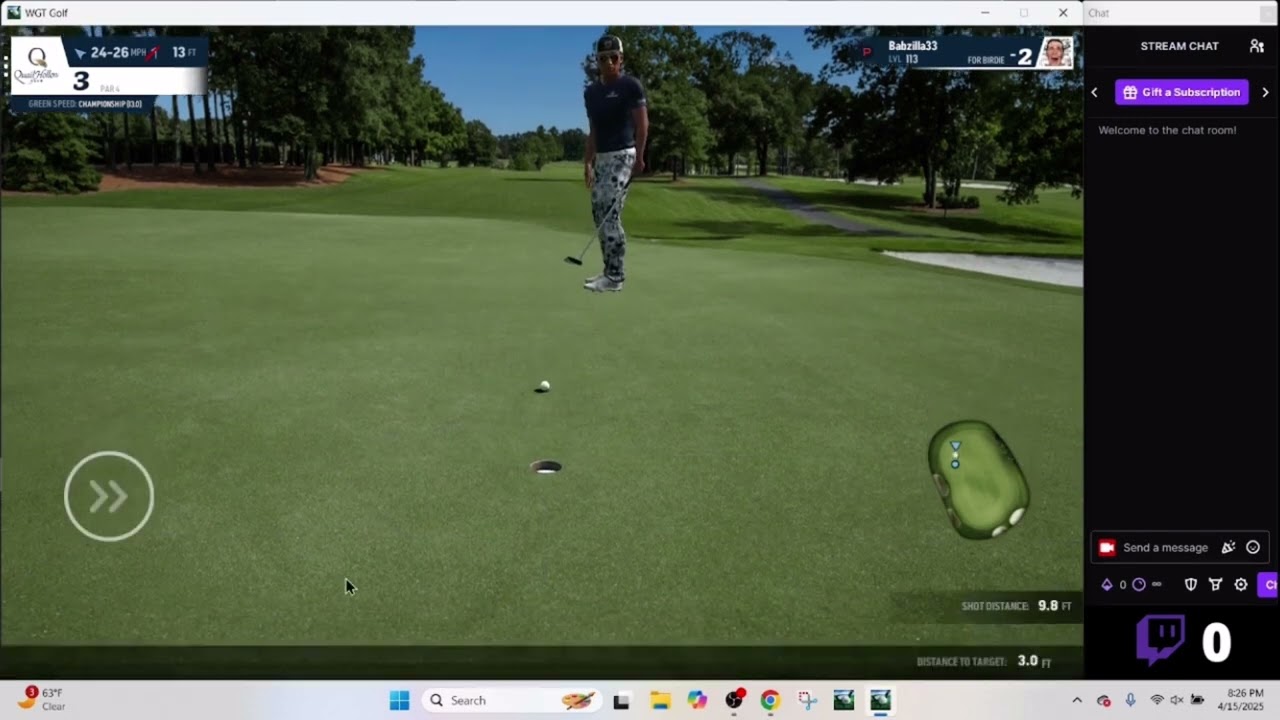Close the WGT Golf window
1280x720 pixels.
pyautogui.click(x=1063, y=13)
